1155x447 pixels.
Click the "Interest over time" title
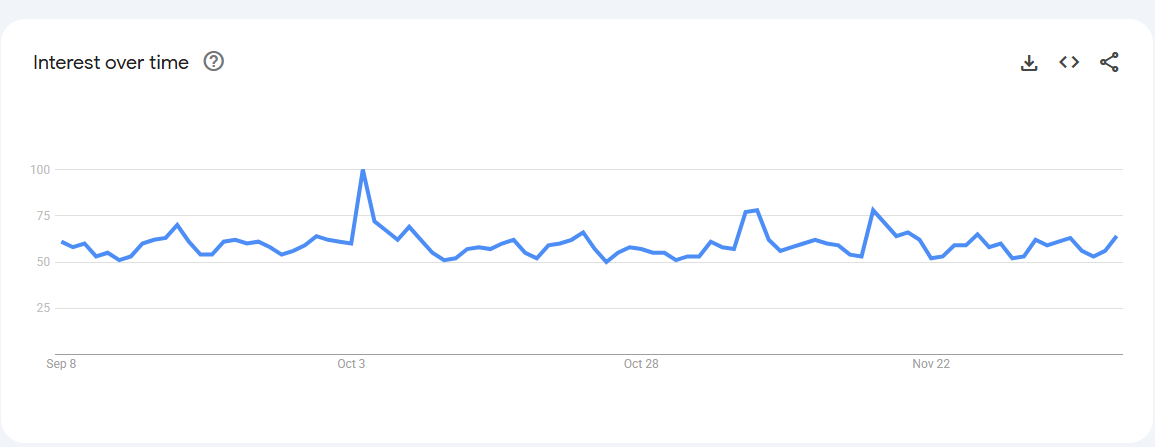111,63
